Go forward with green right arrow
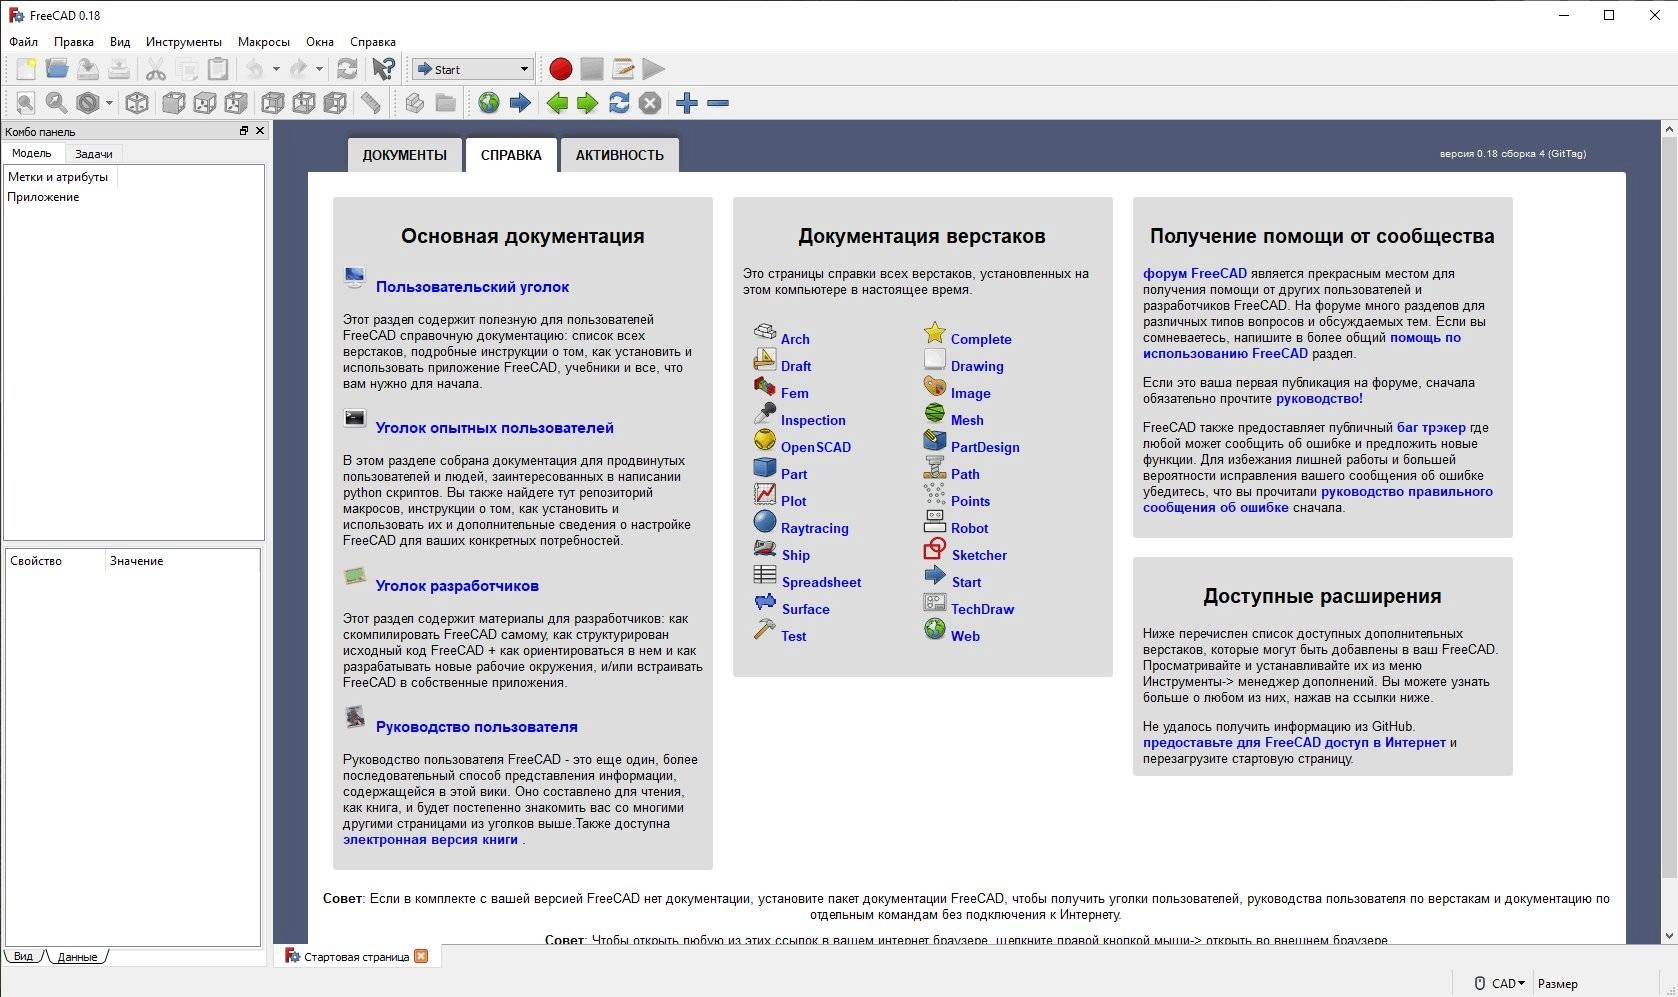The width and height of the screenshot is (1678, 997). tap(588, 103)
